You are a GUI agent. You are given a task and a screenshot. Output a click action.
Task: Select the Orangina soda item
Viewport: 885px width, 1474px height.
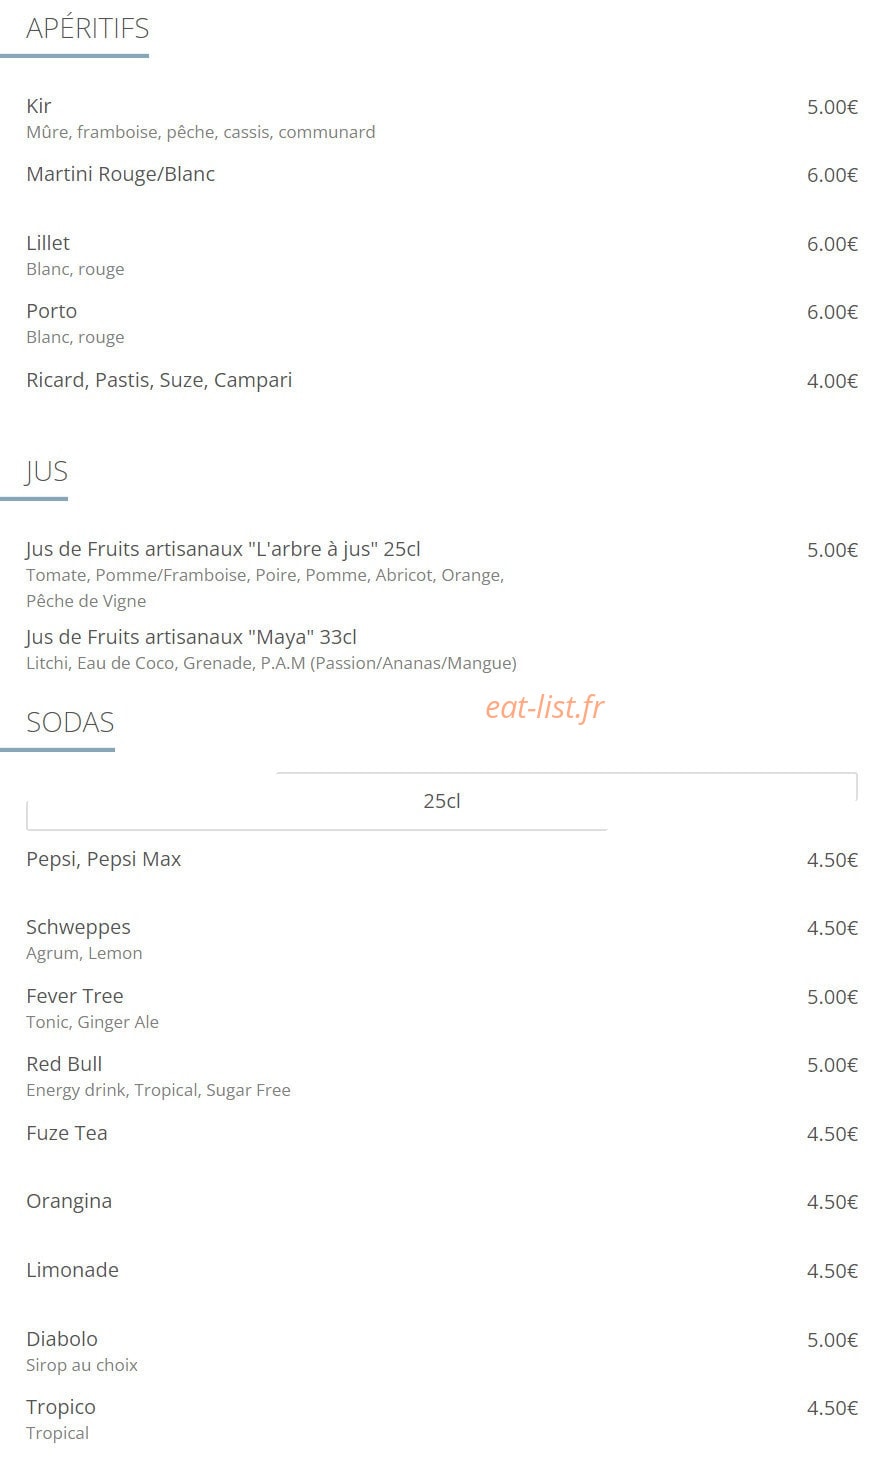(69, 1201)
